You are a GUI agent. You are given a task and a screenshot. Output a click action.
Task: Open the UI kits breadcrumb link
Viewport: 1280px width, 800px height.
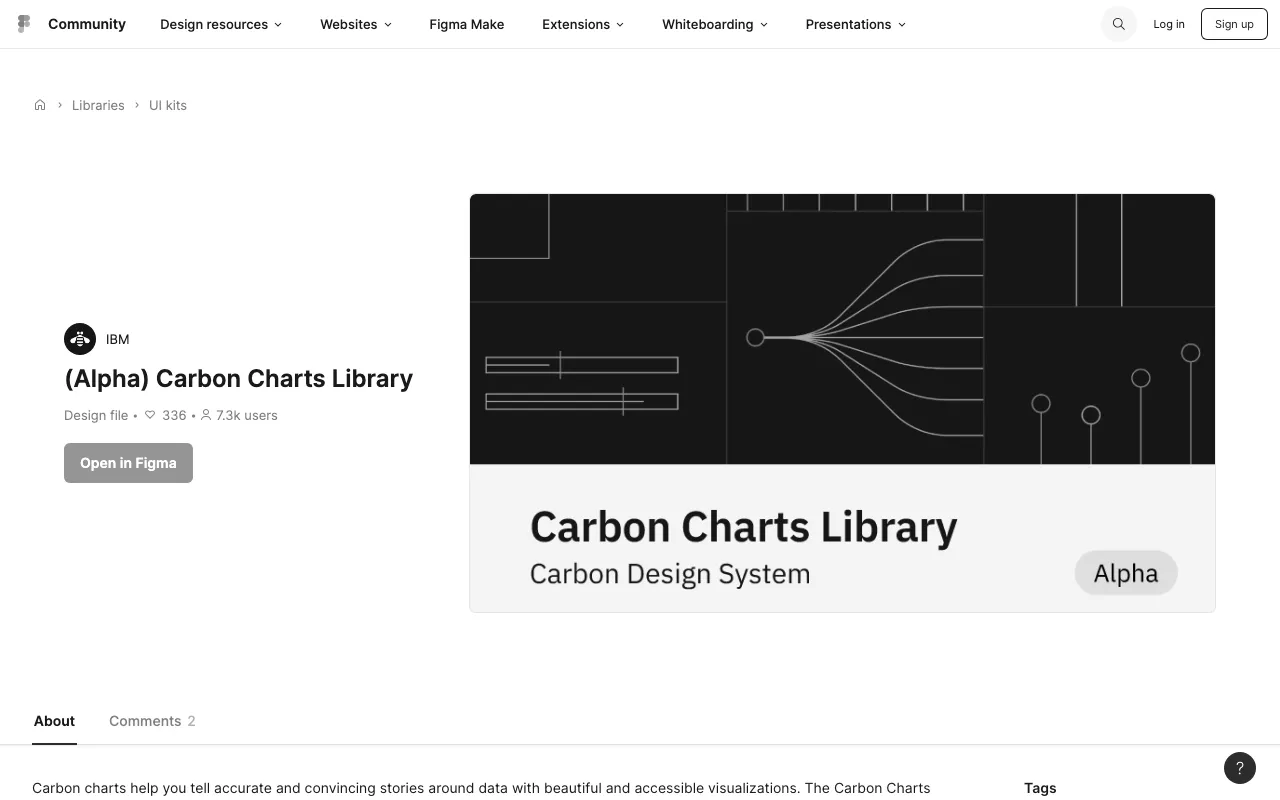click(x=168, y=105)
